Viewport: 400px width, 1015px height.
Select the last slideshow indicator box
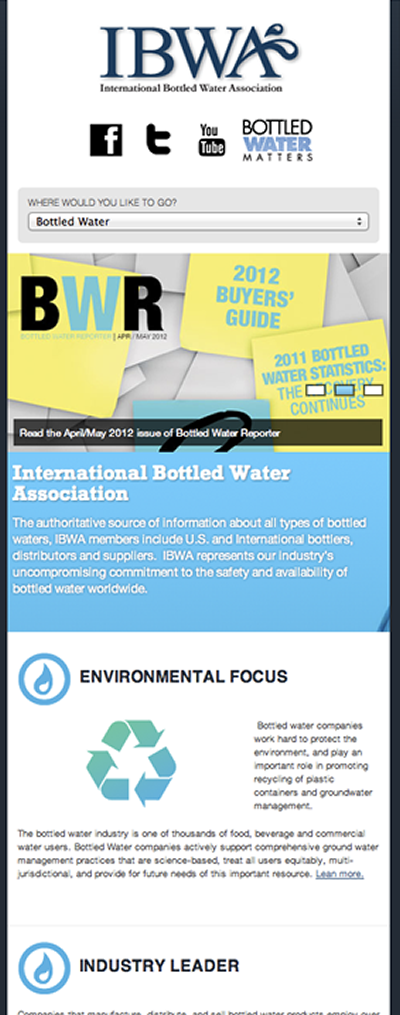point(373,390)
